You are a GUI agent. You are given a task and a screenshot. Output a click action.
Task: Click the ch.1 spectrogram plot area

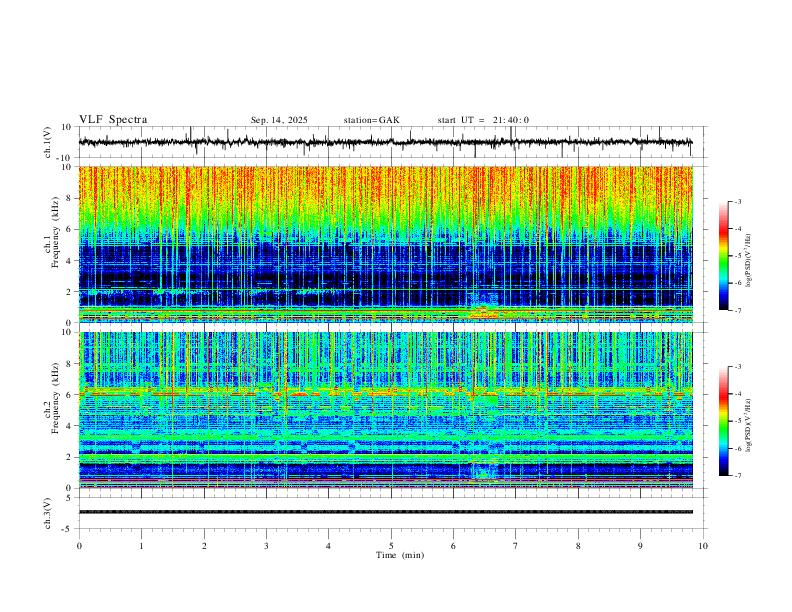point(386,244)
